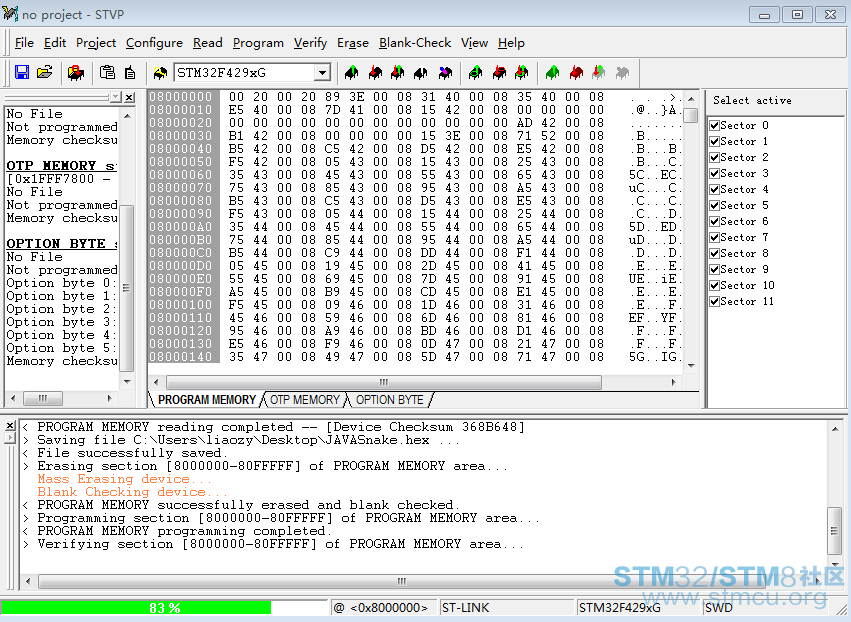Viewport: 851px width, 622px height.
Task: Open the Configure menu
Action: pyautogui.click(x=154, y=43)
